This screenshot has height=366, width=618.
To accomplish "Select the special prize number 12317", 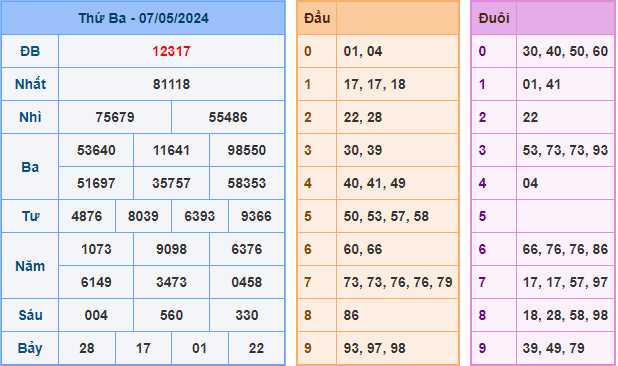I will click(171, 51).
